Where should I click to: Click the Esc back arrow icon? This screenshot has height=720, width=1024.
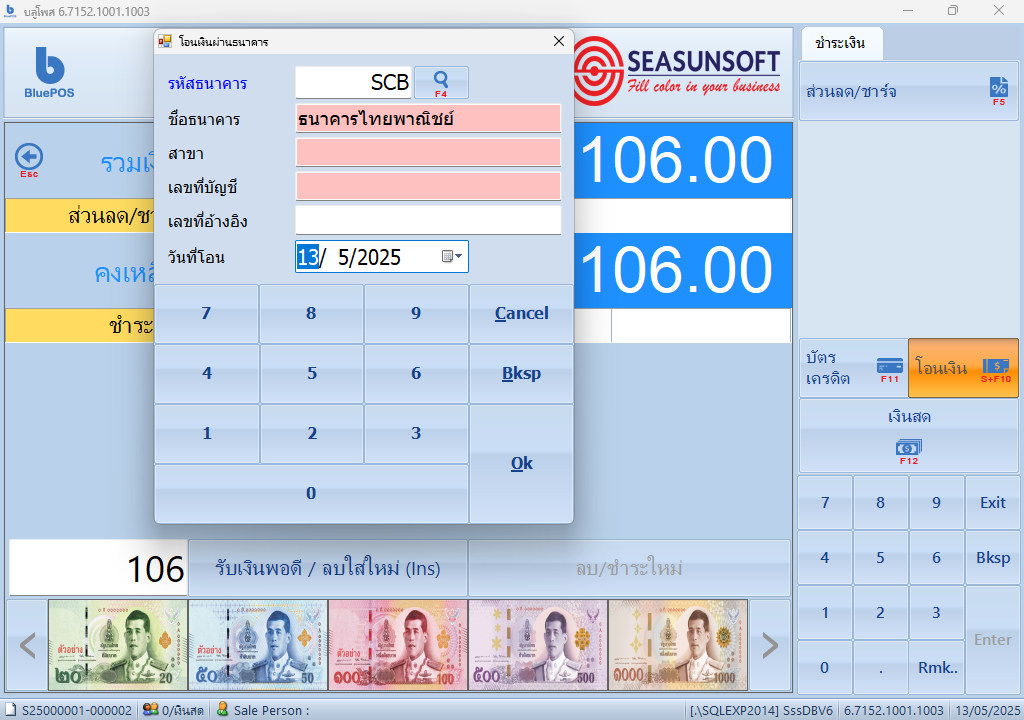point(30,158)
